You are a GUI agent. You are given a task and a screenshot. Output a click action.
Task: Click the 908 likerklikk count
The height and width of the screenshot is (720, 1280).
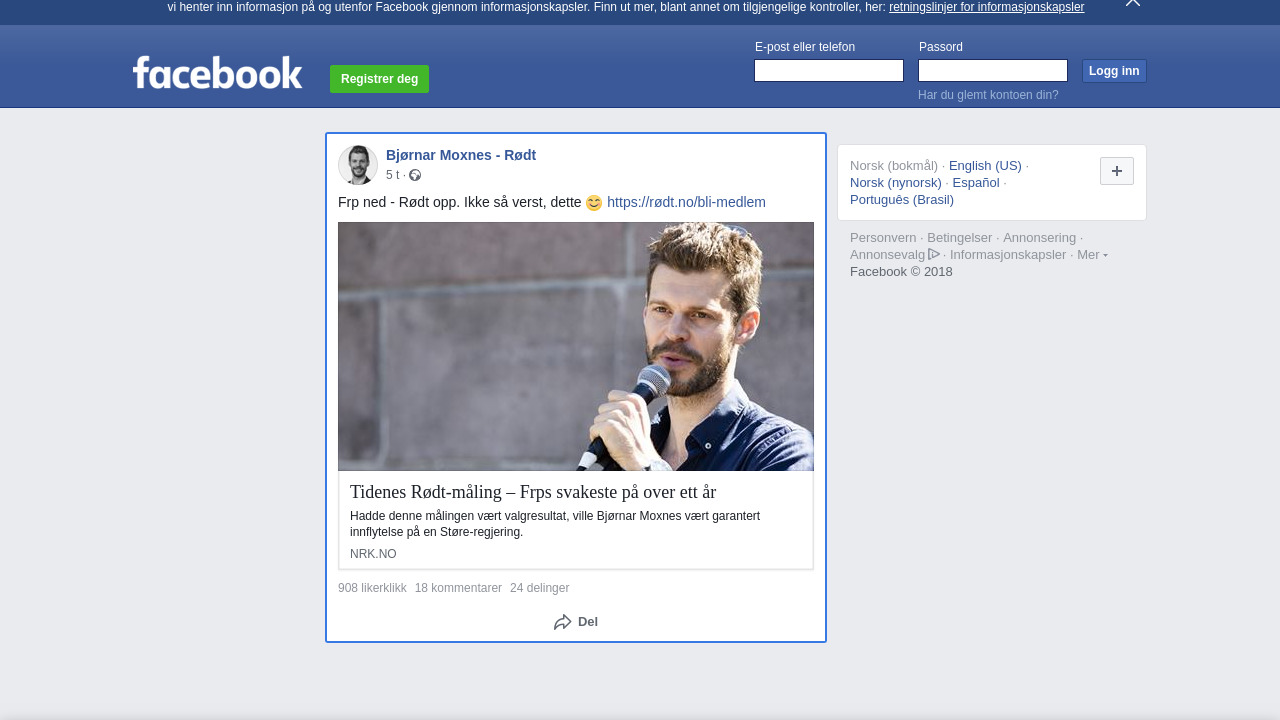click(x=372, y=588)
